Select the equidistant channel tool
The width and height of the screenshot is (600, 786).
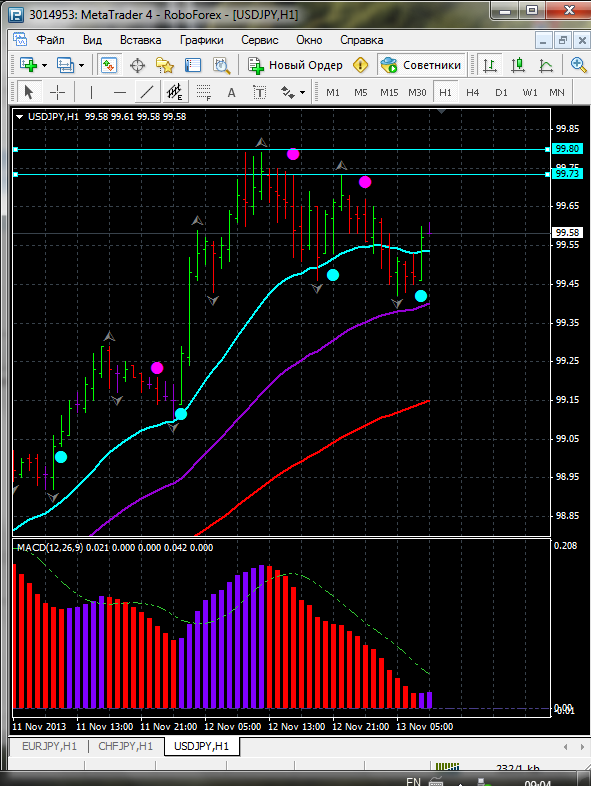(x=174, y=92)
